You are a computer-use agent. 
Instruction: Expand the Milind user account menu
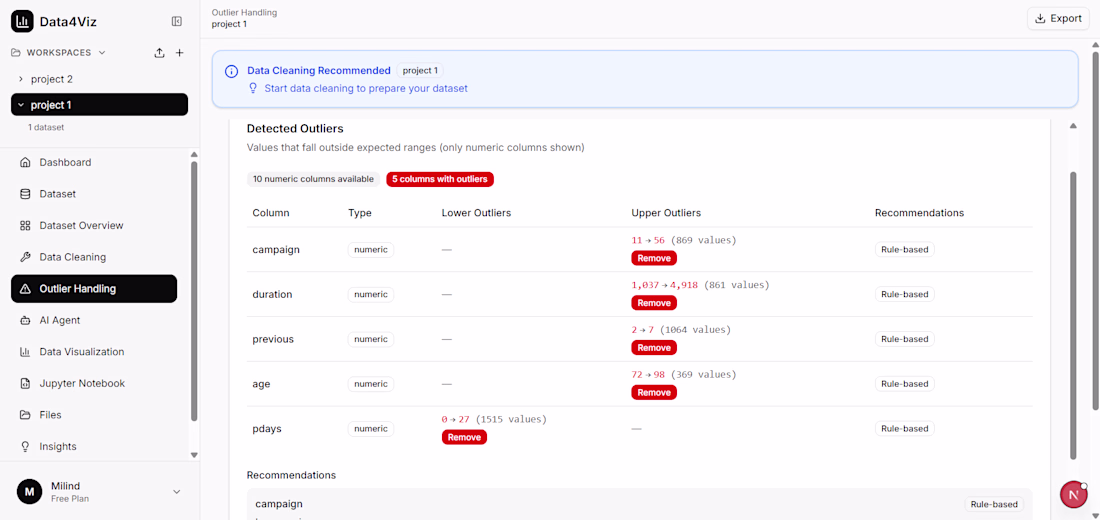click(177, 491)
